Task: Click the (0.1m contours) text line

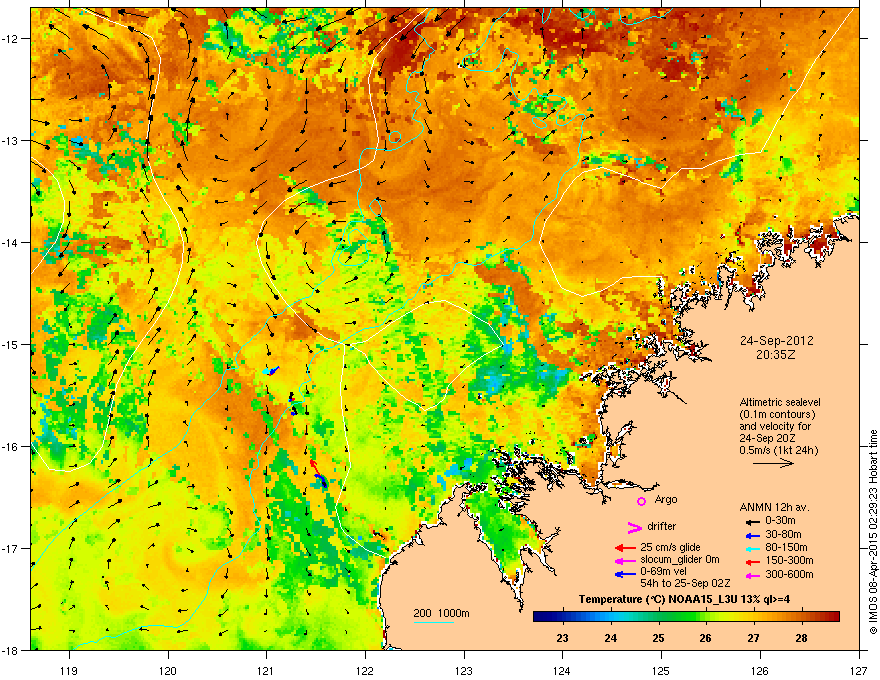Action: tap(777, 415)
